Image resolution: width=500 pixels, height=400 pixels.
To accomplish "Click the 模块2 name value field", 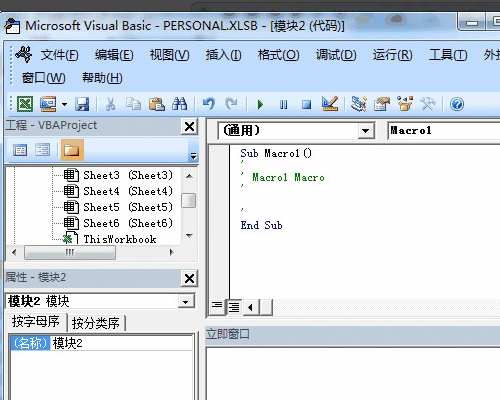I will (122, 343).
